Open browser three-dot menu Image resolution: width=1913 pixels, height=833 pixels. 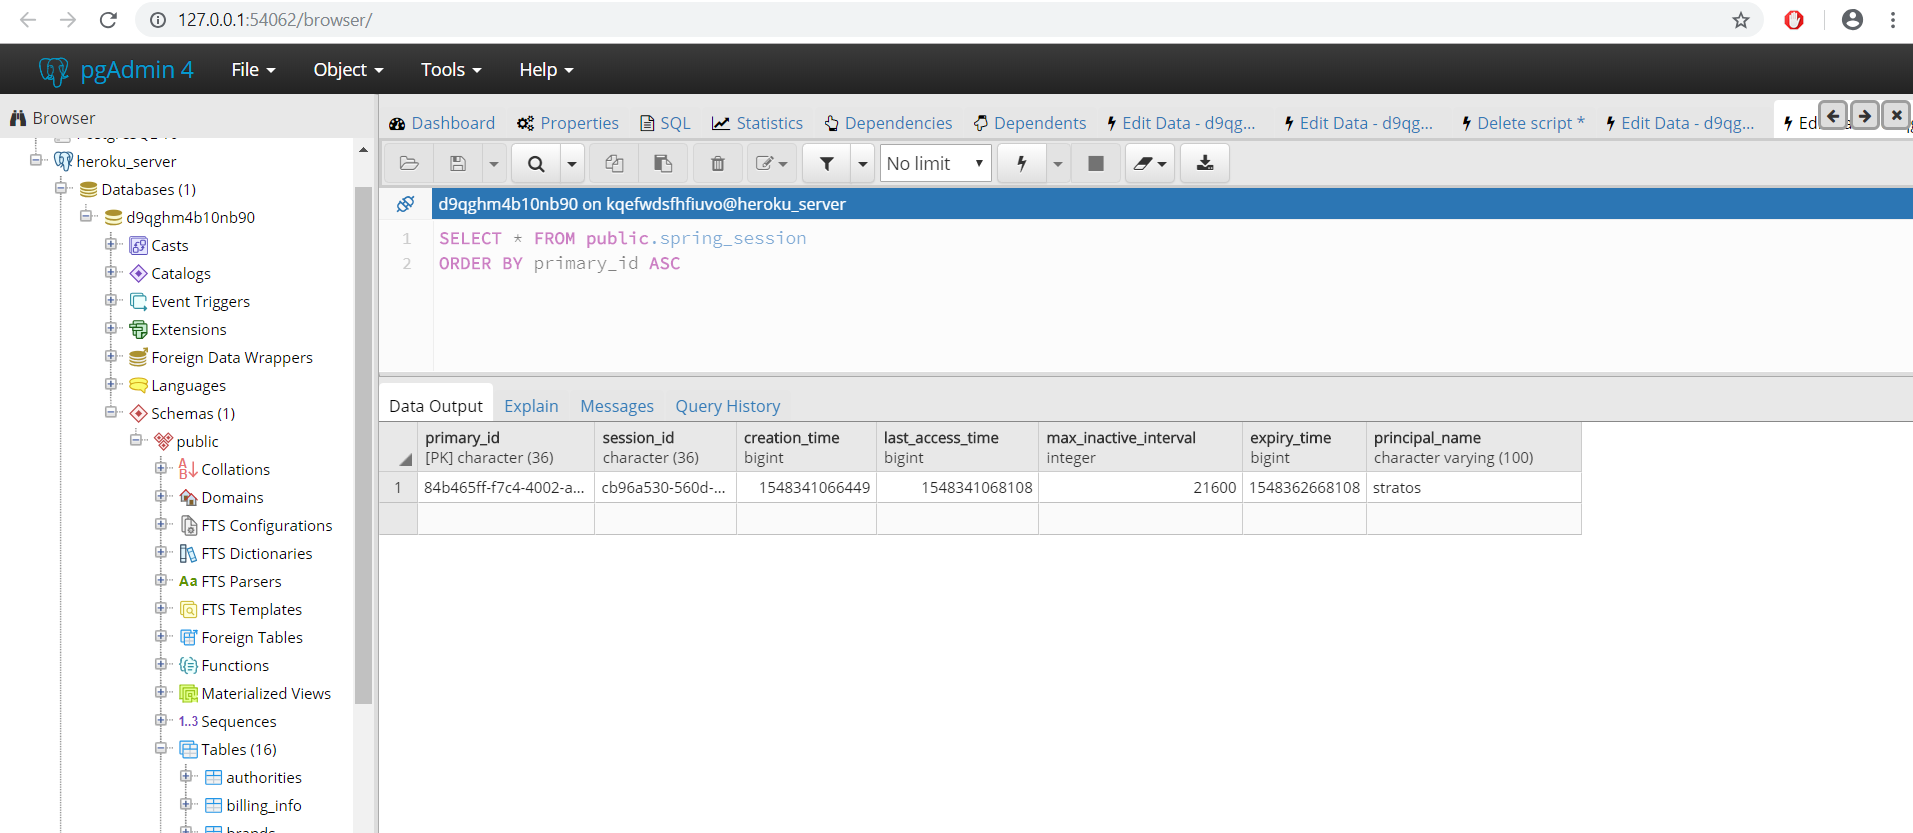pos(1893,20)
